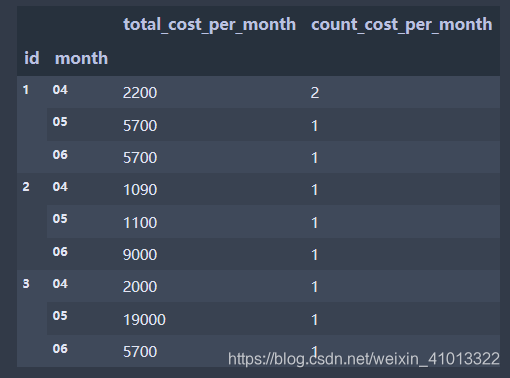
Task: Click 5700 in id 1 month 06 row
Action: pyautogui.click(x=140, y=158)
